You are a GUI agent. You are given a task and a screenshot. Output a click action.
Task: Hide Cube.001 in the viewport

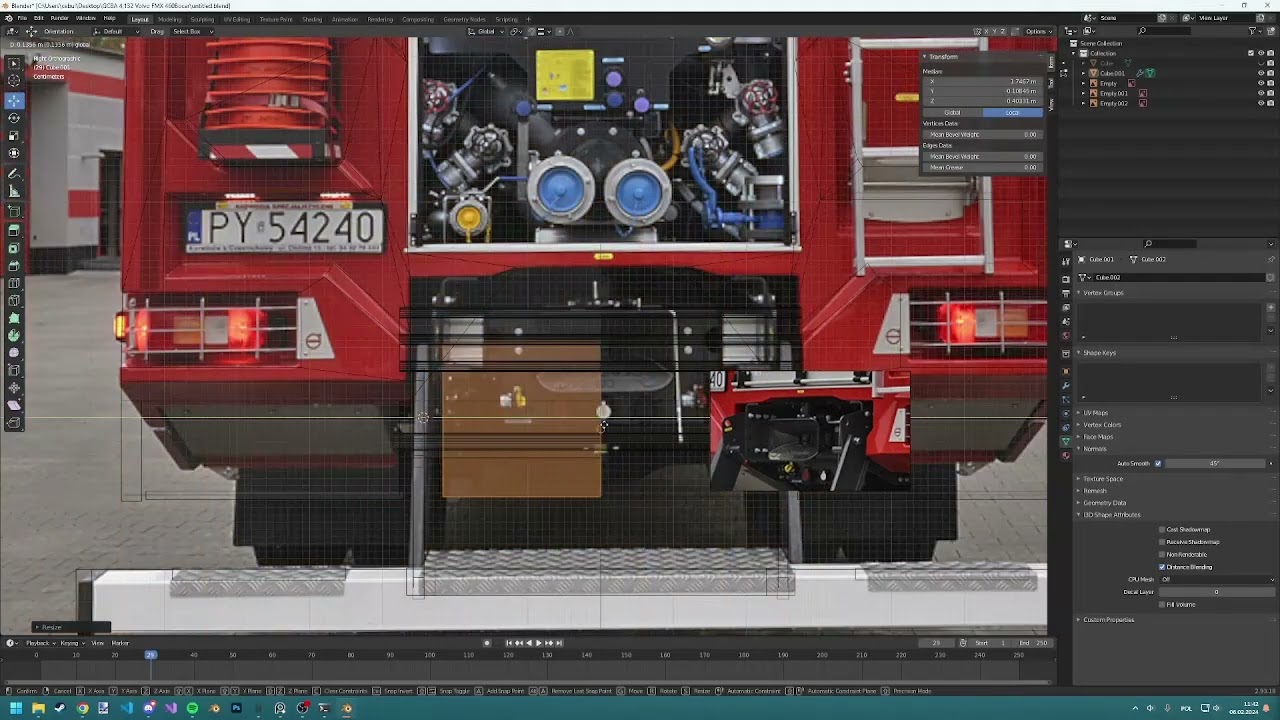(x=1260, y=73)
